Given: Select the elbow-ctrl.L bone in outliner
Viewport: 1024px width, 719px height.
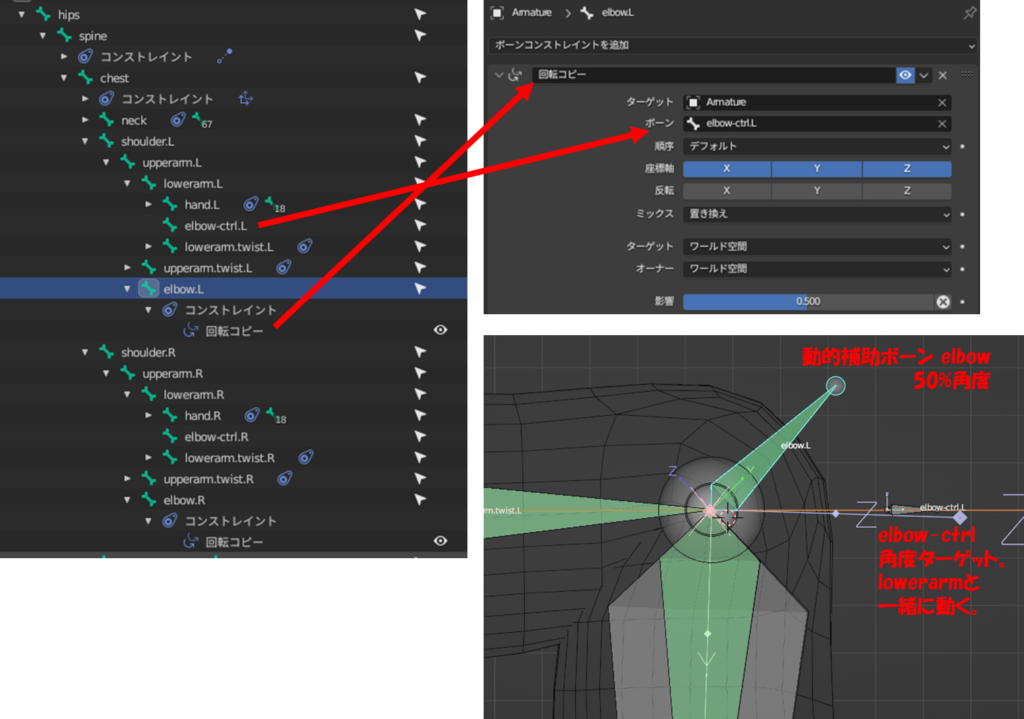Looking at the screenshot, I should point(215,226).
